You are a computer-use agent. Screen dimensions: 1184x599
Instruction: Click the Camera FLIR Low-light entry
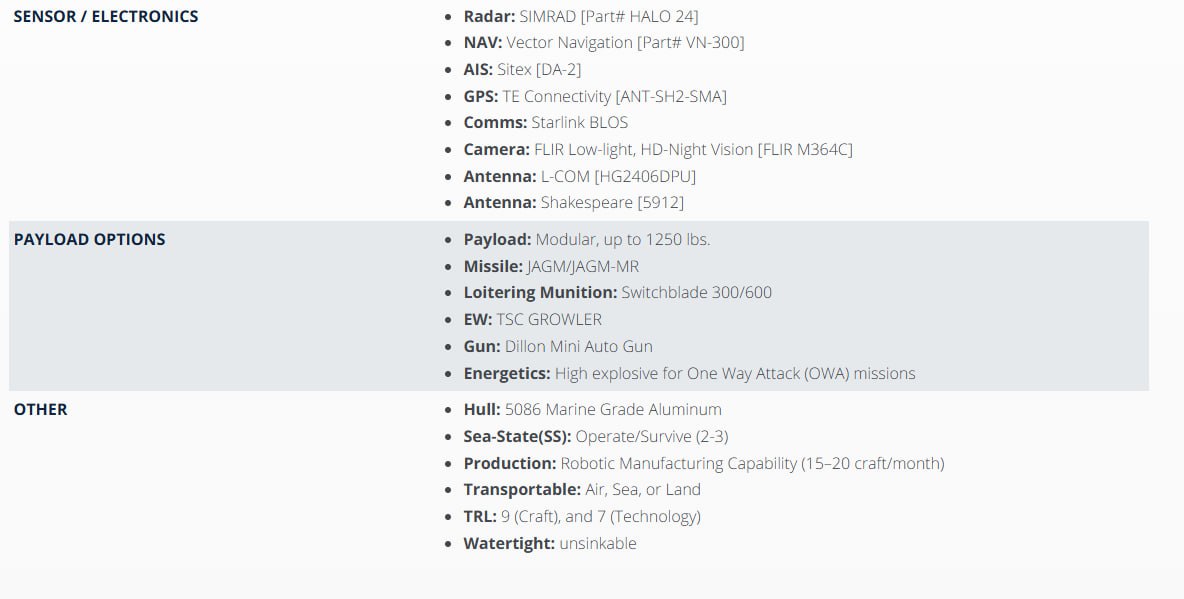tap(657, 149)
